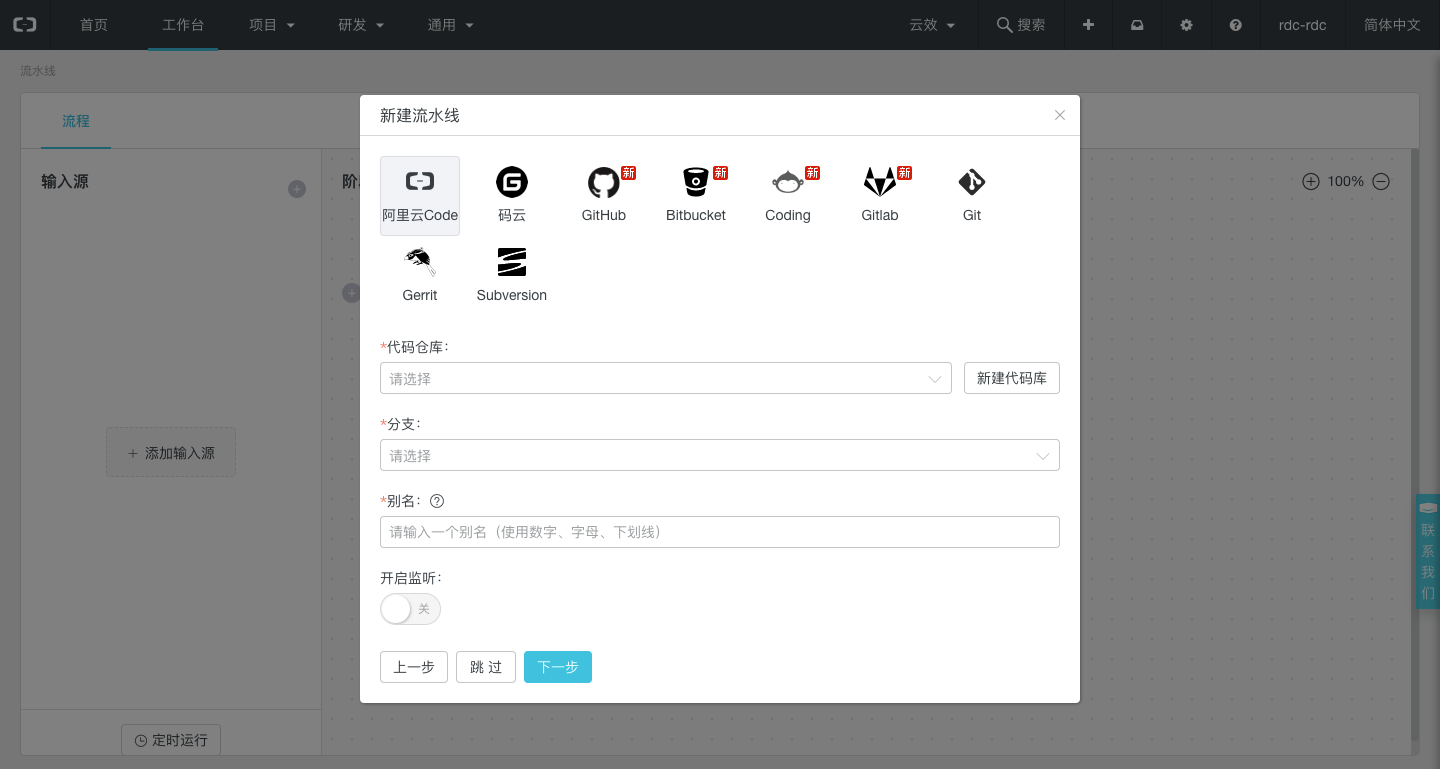Image resolution: width=1440 pixels, height=769 pixels.
Task: Click the 定时运行 button
Action: pyautogui.click(x=171, y=740)
